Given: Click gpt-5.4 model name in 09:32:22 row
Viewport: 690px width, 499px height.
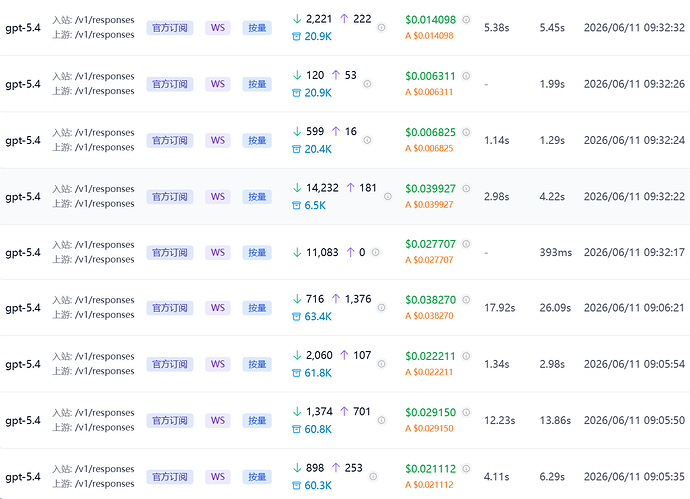Looking at the screenshot, I should click(x=23, y=197).
